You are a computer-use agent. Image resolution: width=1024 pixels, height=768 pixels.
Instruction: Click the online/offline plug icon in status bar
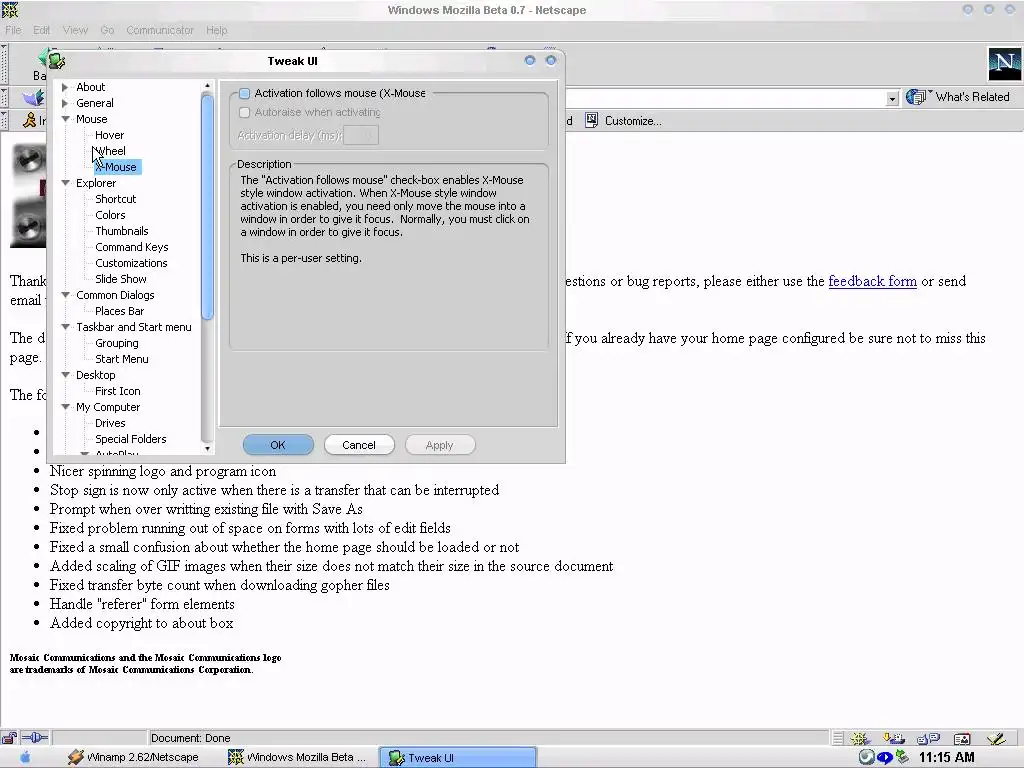point(35,738)
